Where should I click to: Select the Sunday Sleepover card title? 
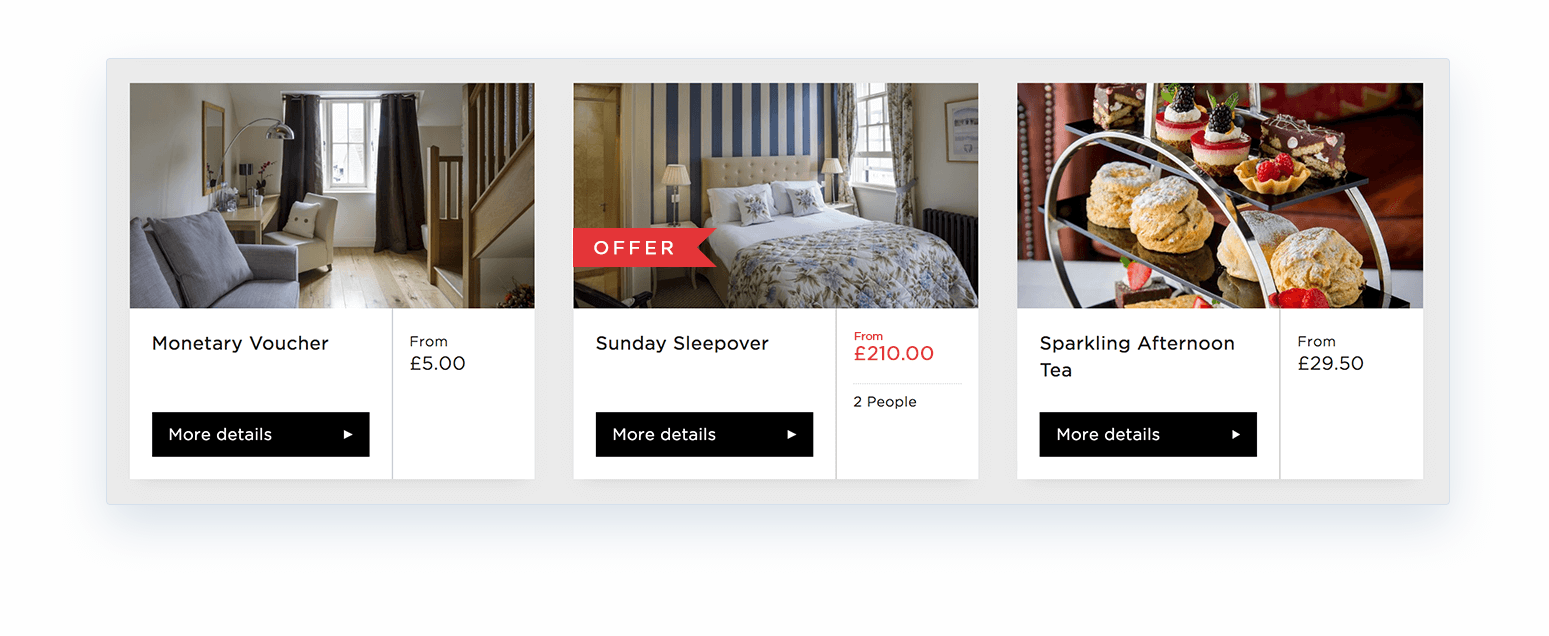click(682, 343)
